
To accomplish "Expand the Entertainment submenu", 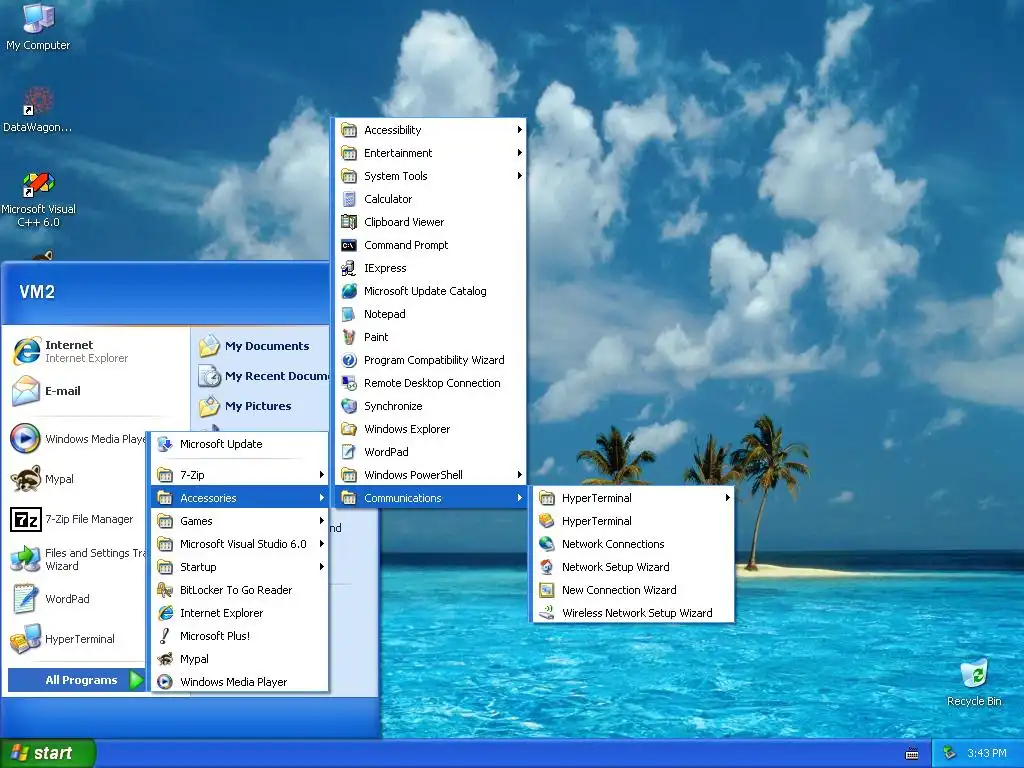I will pyautogui.click(x=430, y=153).
